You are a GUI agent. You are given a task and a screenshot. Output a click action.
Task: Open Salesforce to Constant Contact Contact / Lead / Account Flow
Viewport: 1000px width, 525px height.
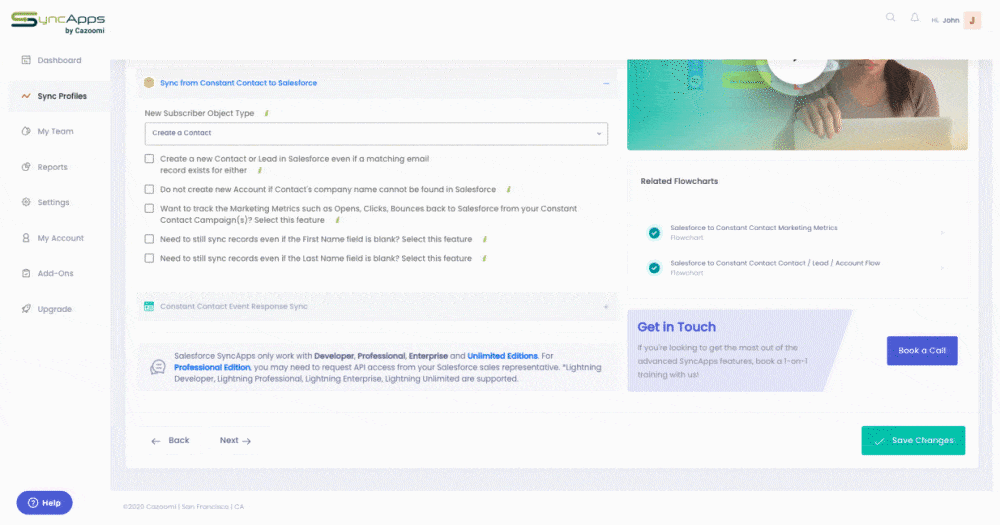pos(775,263)
